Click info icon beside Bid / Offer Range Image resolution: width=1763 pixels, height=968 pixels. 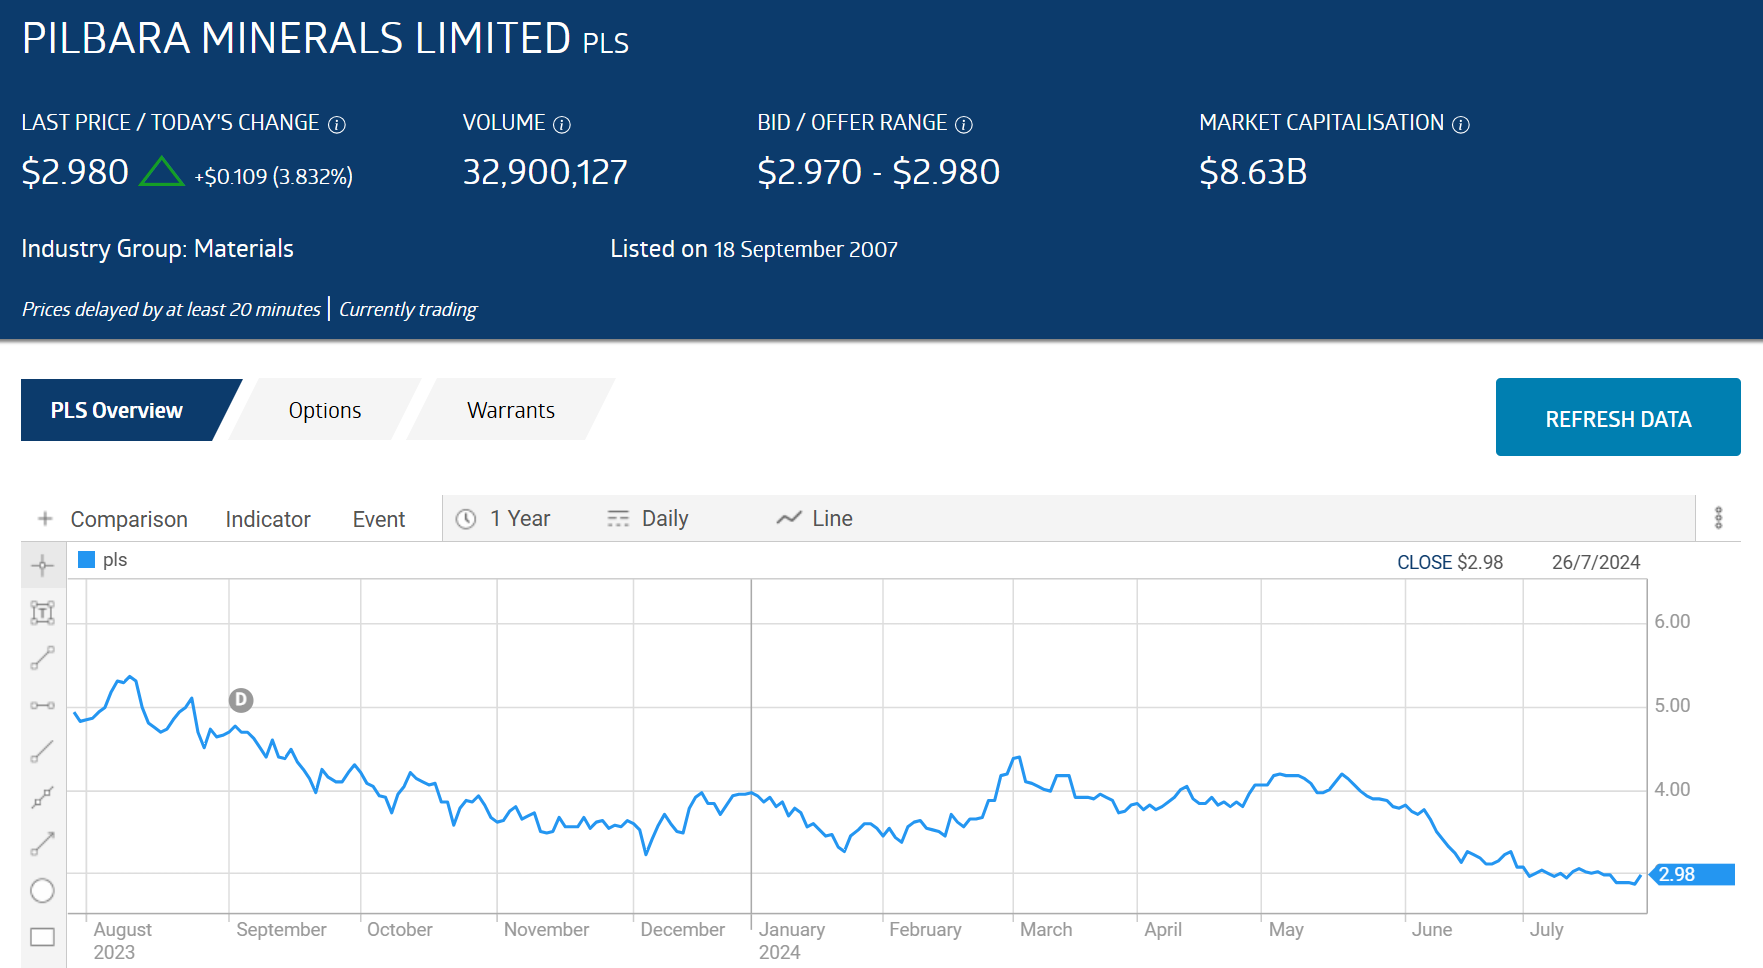(x=964, y=124)
